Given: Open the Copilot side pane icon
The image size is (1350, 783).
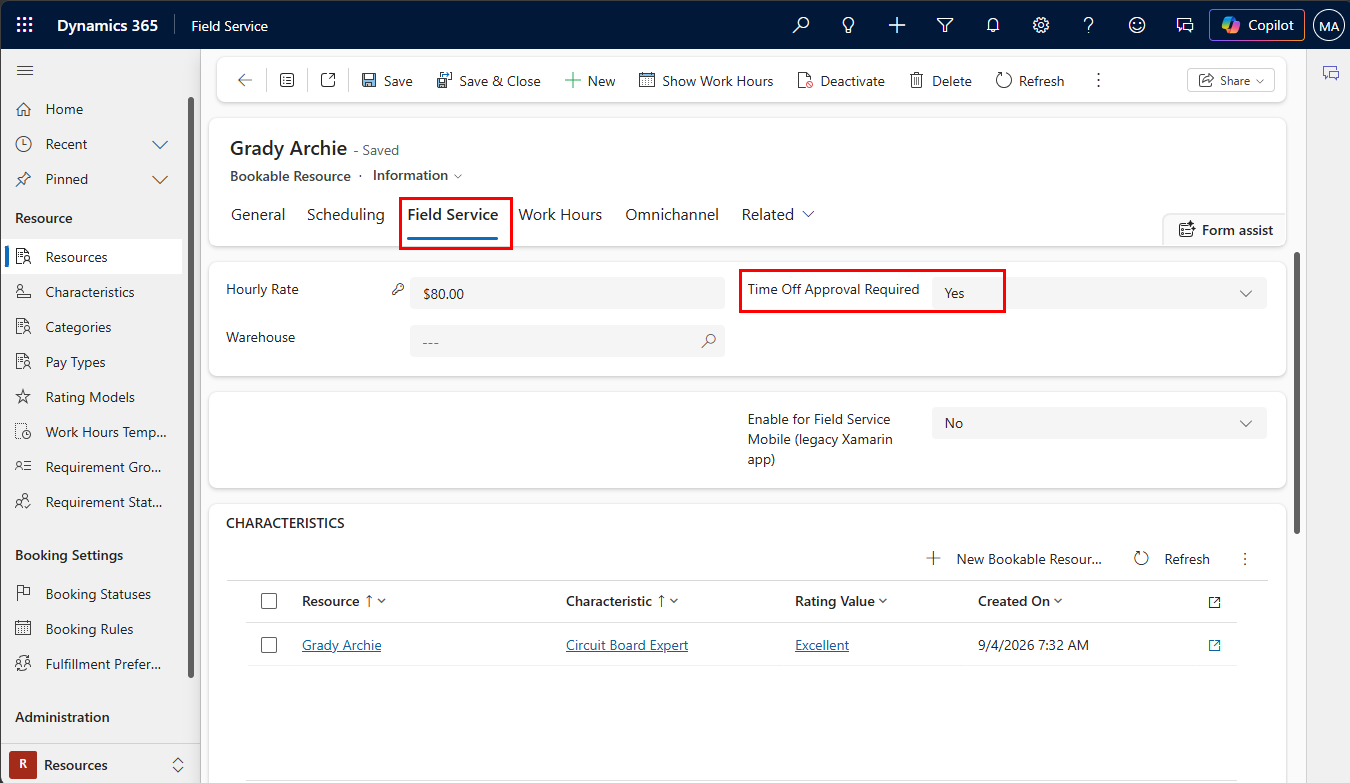Looking at the screenshot, I should (1330, 73).
